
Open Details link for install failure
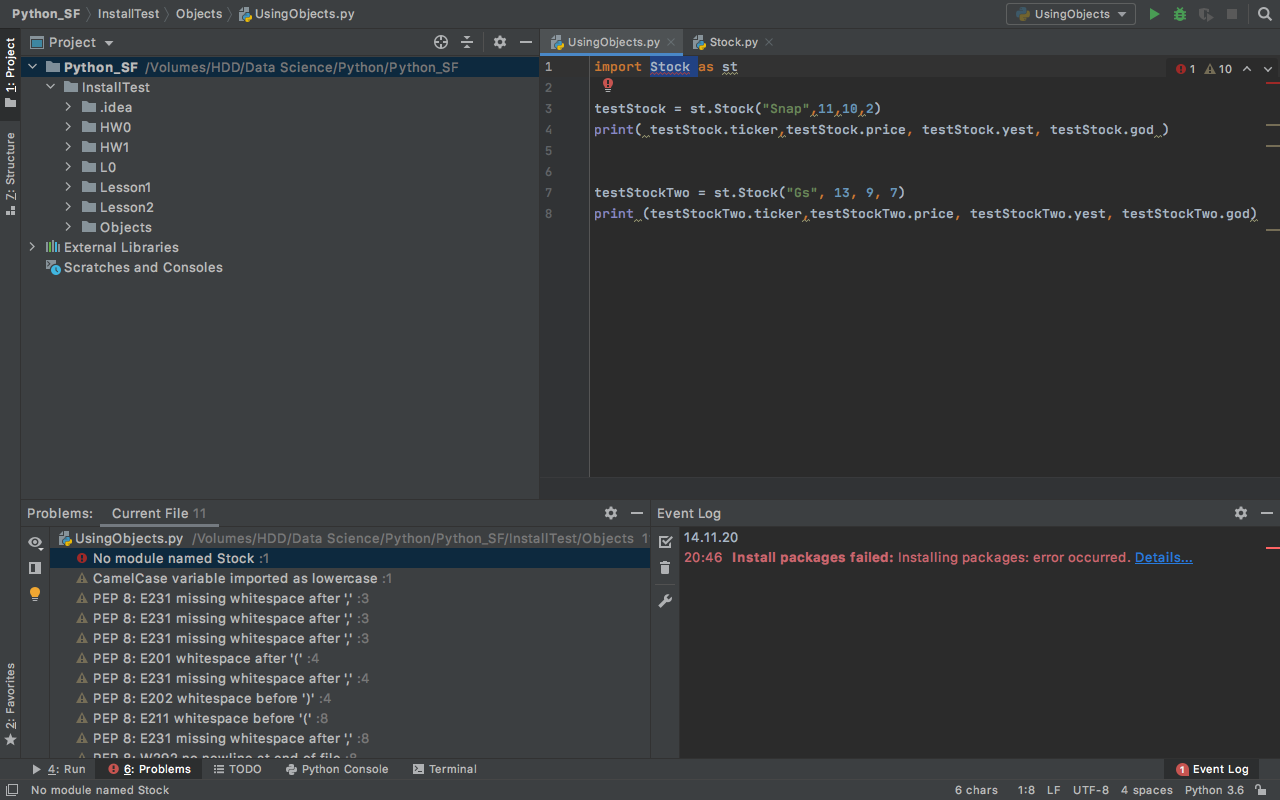point(1163,557)
